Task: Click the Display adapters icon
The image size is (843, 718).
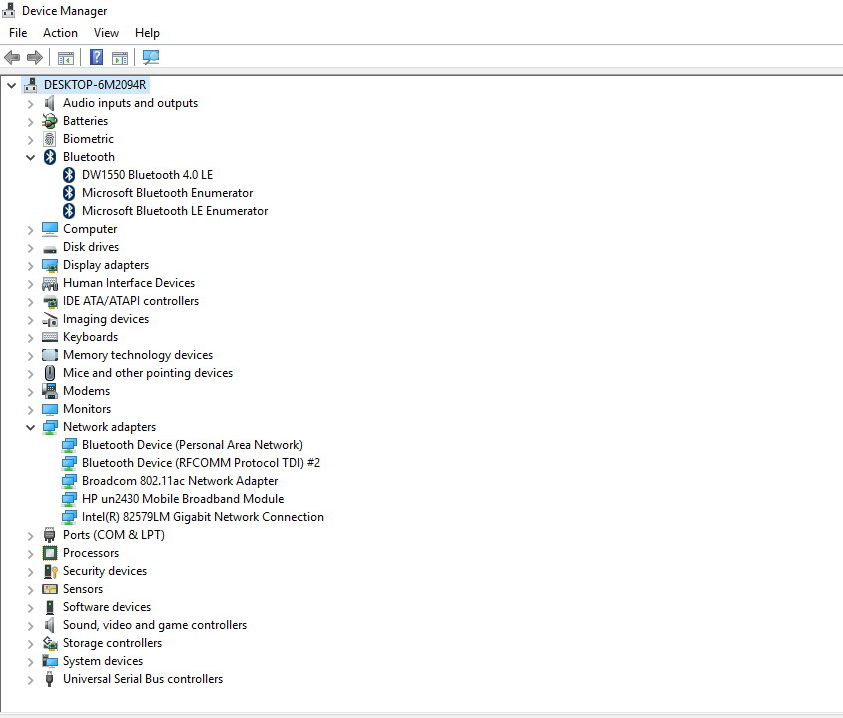Action: pos(49,265)
